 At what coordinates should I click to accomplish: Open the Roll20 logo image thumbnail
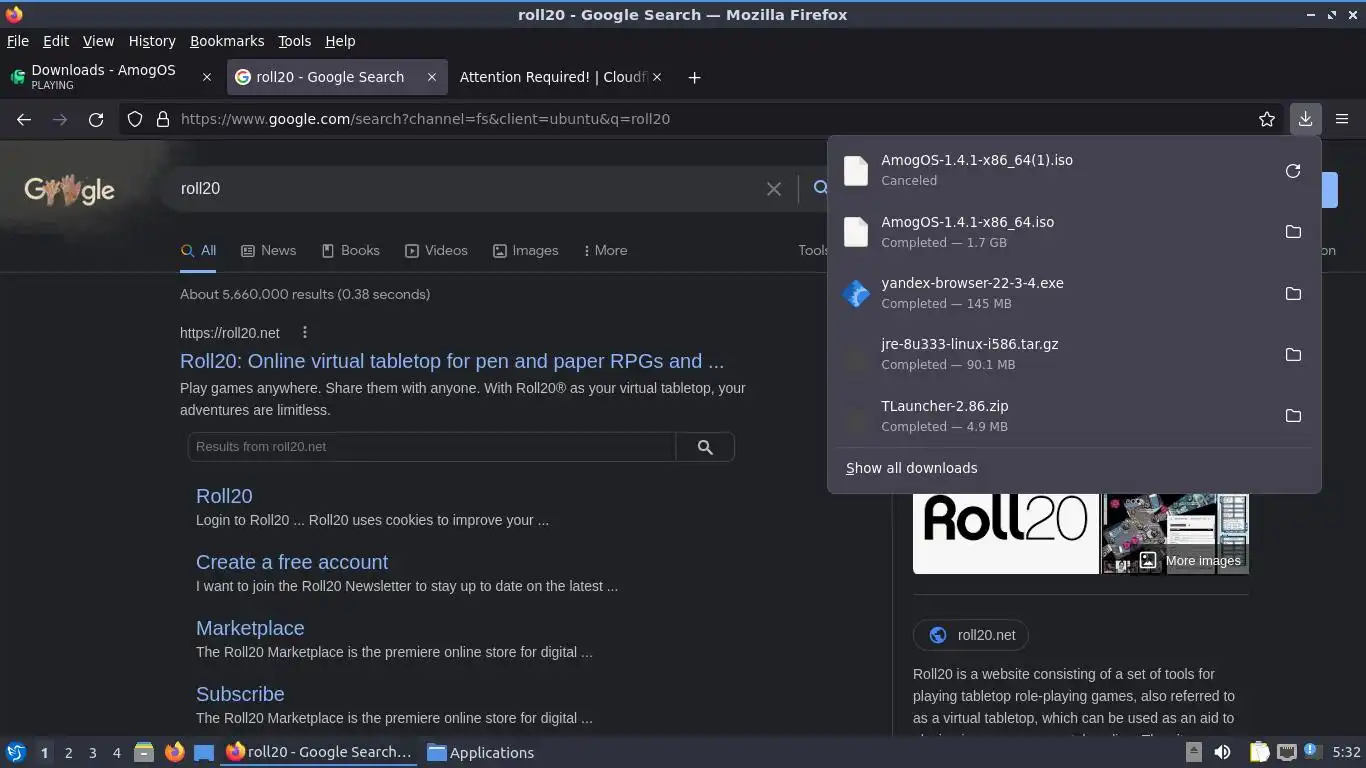pyautogui.click(x=1006, y=533)
